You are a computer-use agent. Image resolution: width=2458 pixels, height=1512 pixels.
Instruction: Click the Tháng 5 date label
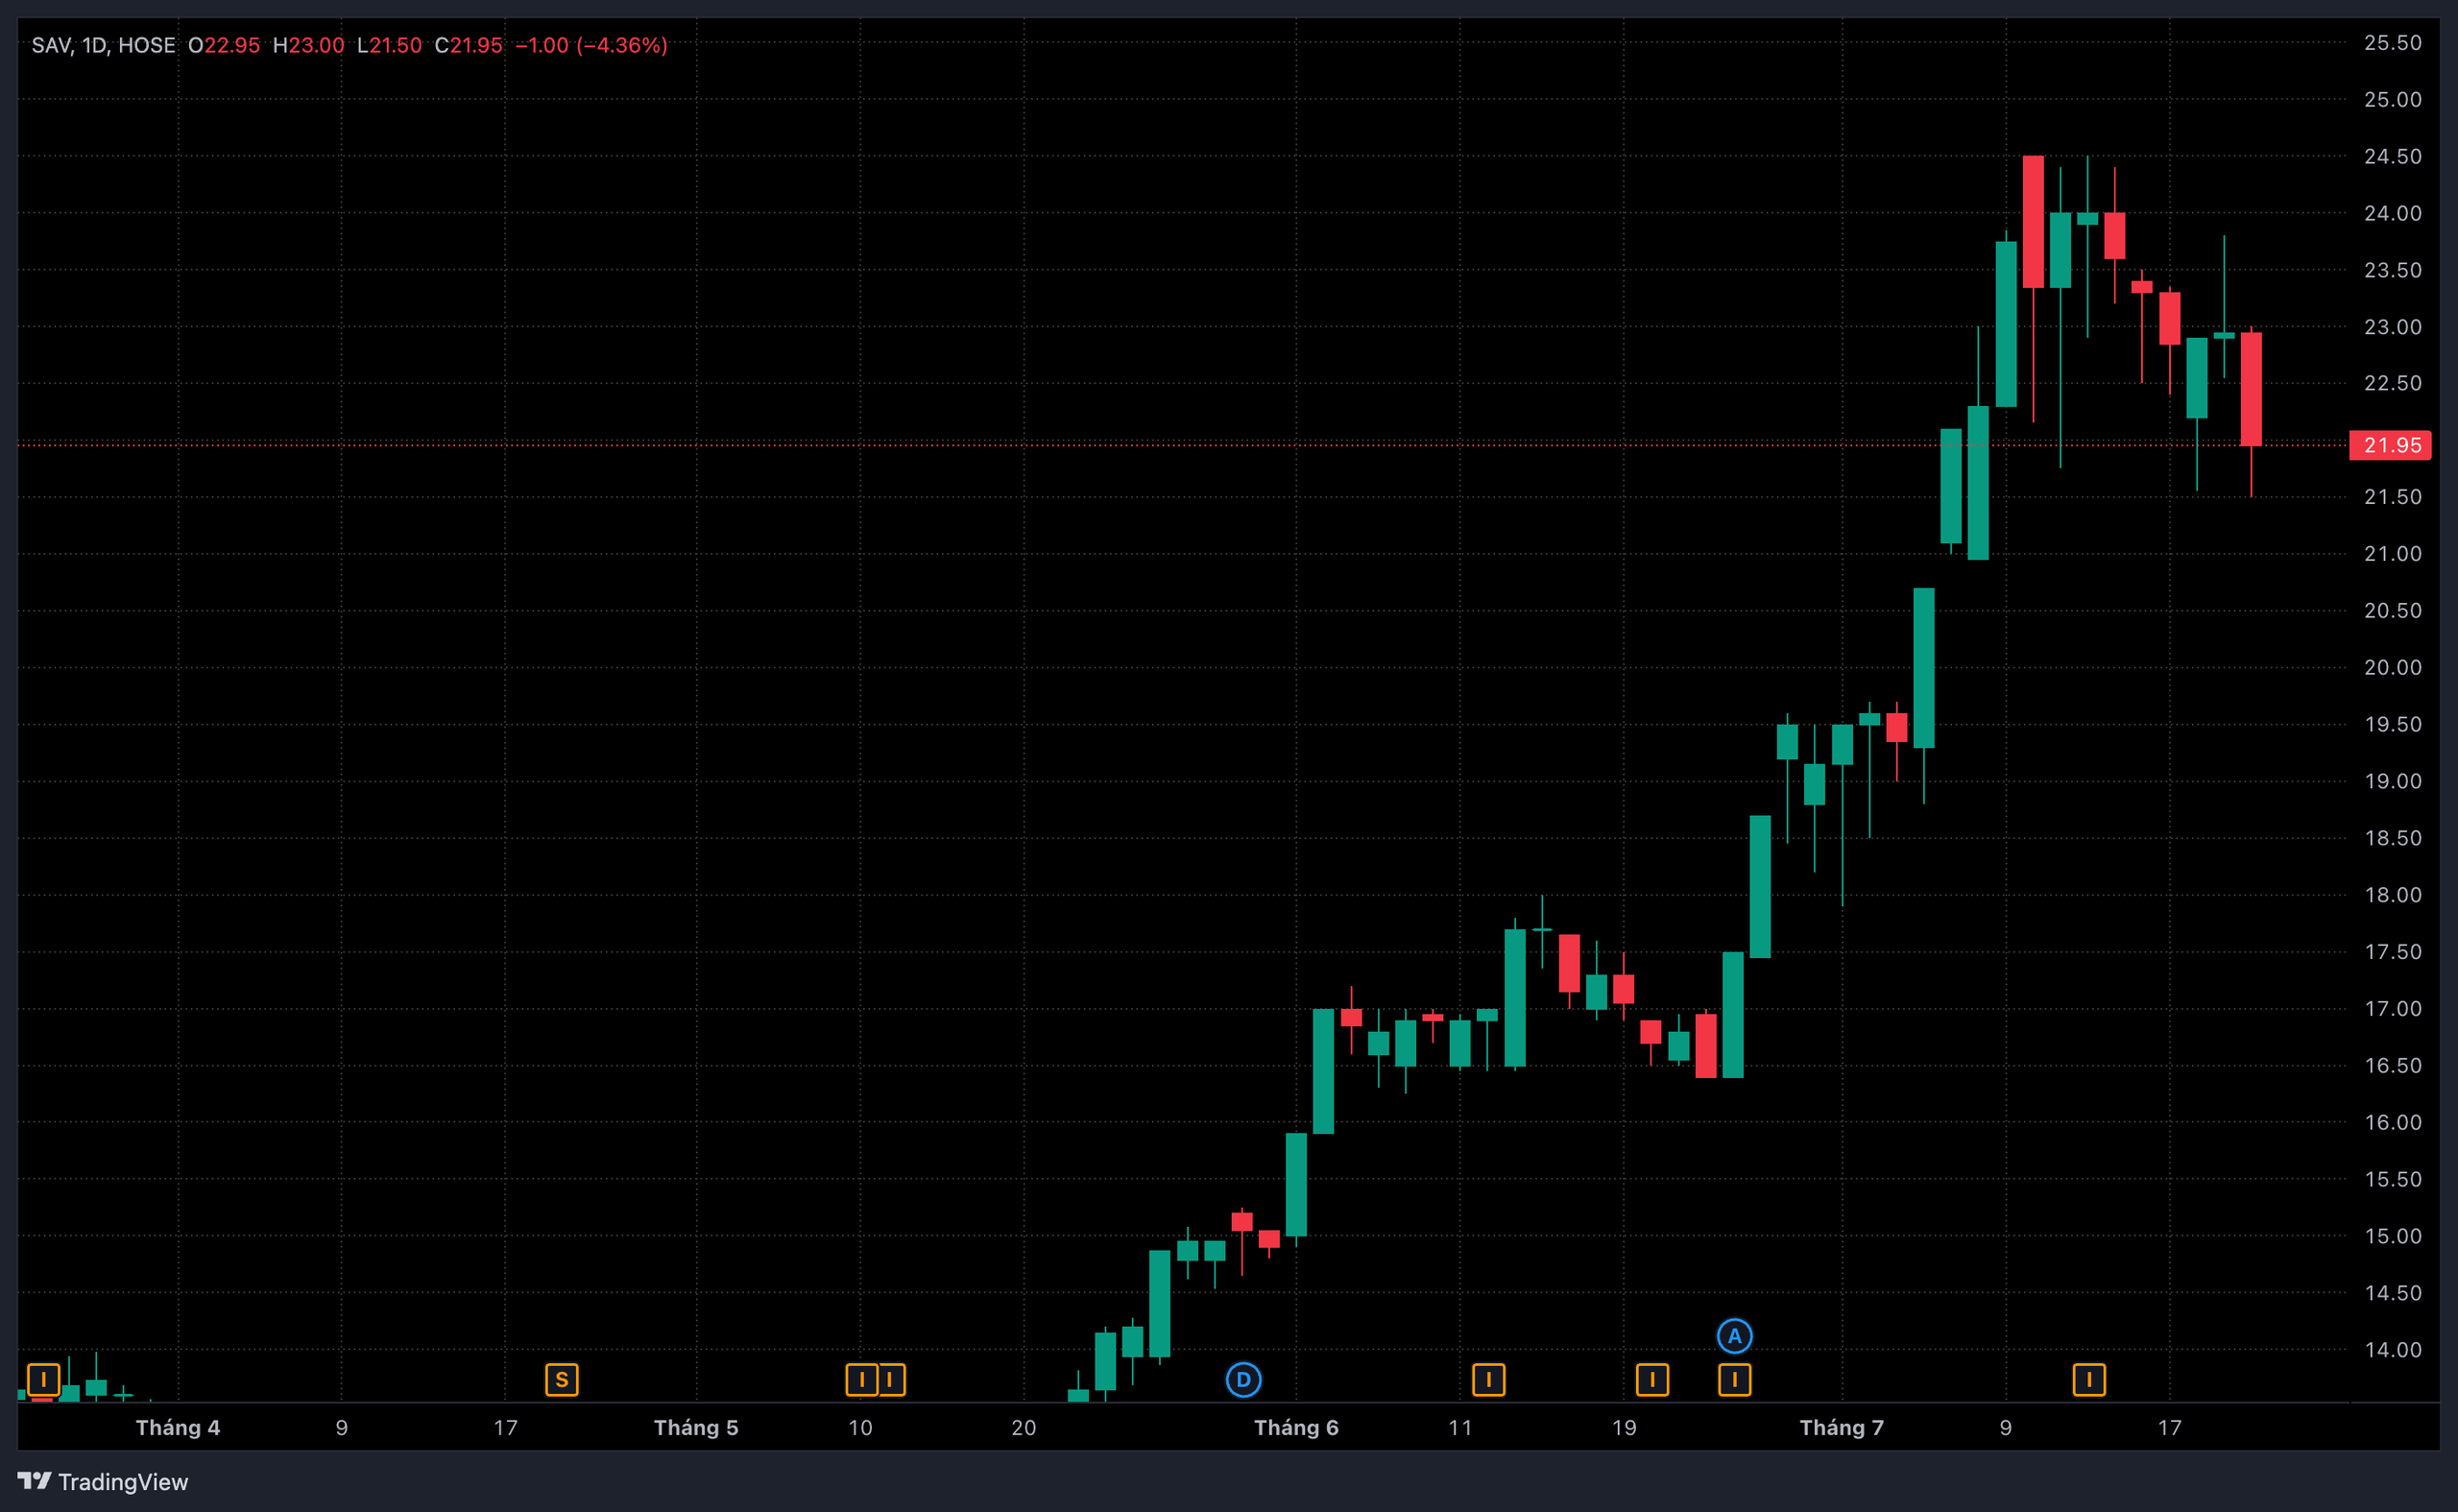coord(696,1427)
